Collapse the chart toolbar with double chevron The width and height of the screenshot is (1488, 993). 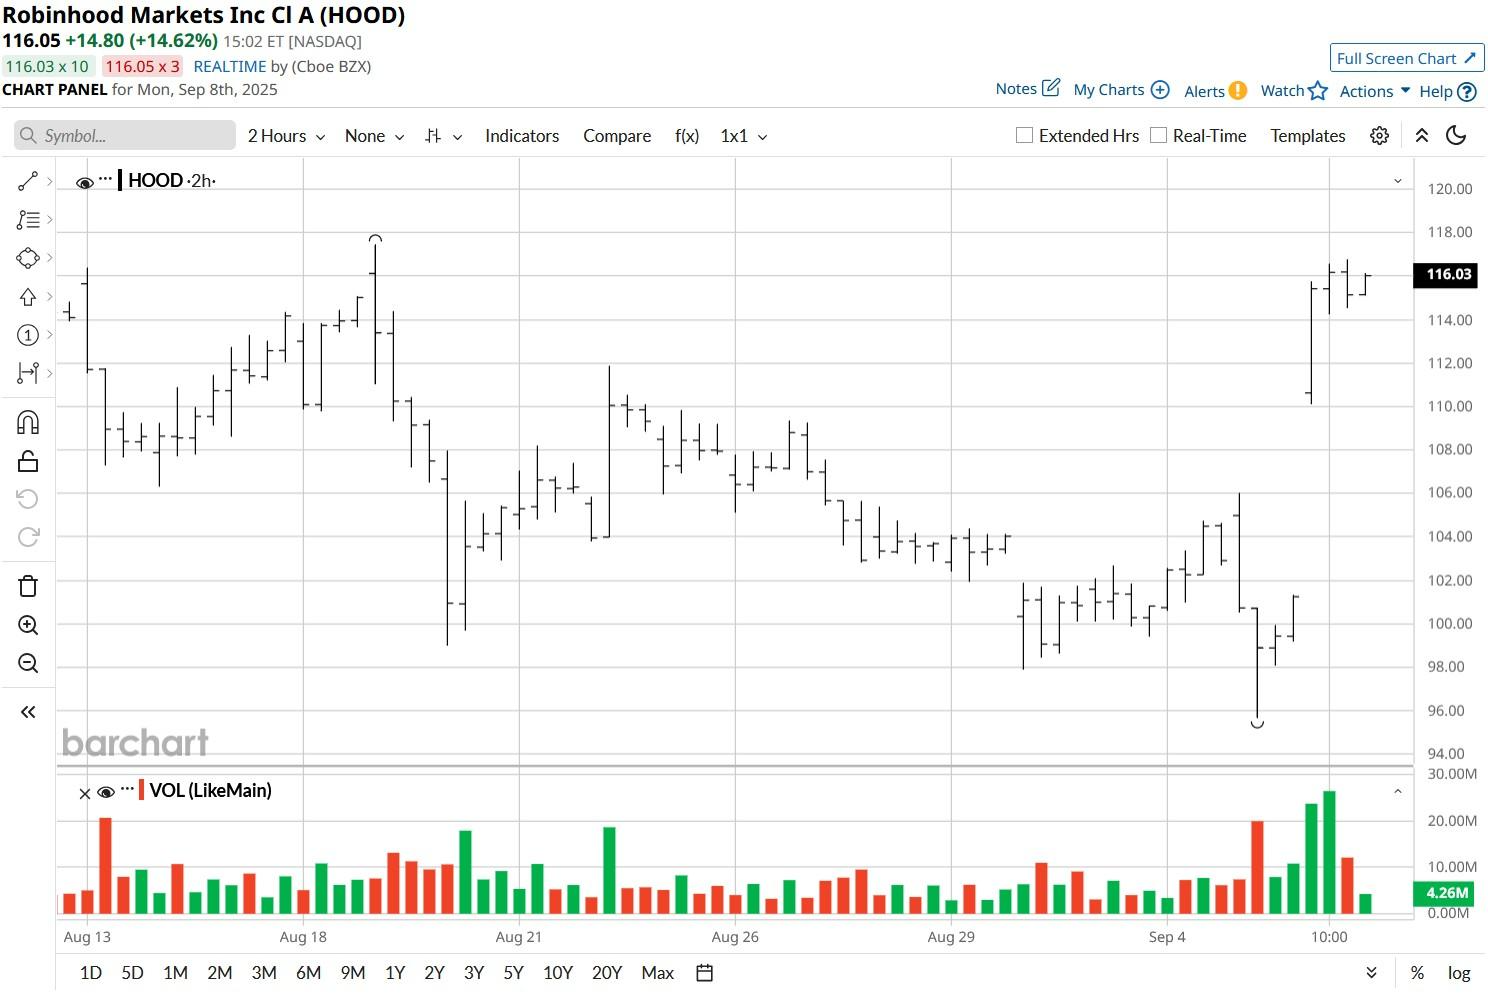1421,136
